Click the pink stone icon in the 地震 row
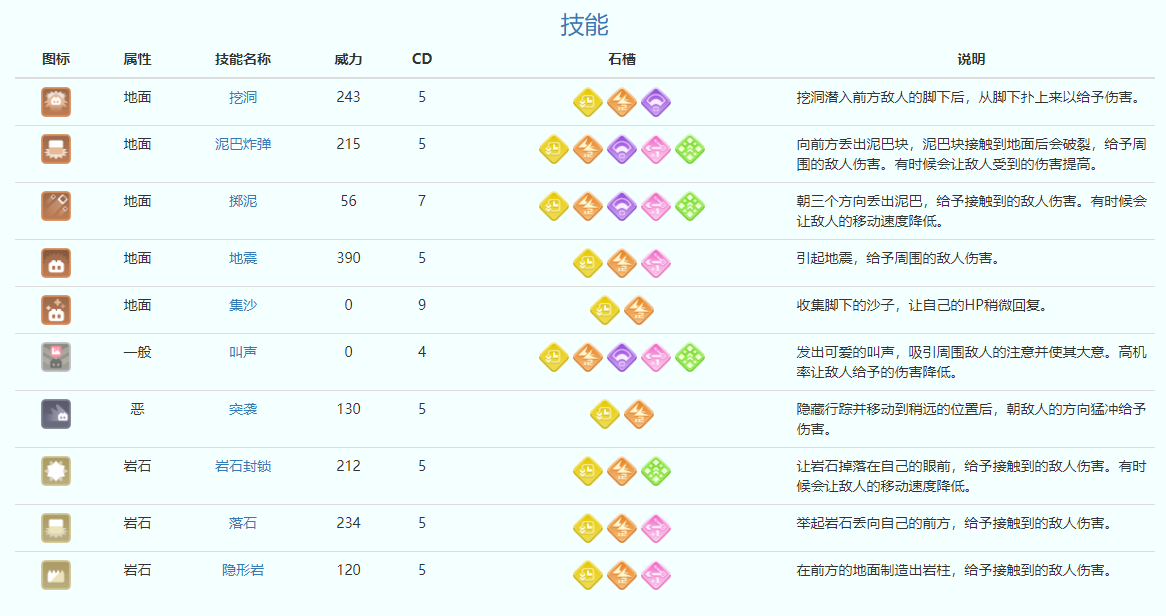Screen dimensions: 1166x616 [656, 263]
